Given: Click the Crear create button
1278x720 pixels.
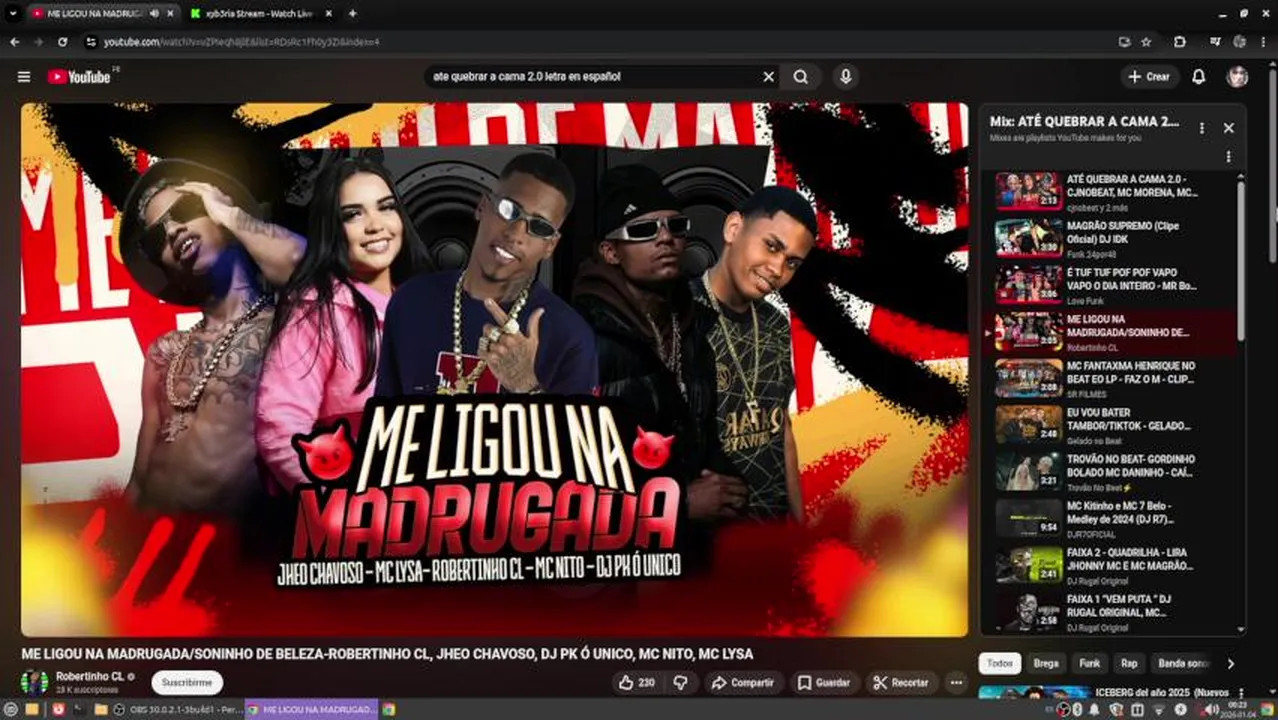Looking at the screenshot, I should 1148,77.
